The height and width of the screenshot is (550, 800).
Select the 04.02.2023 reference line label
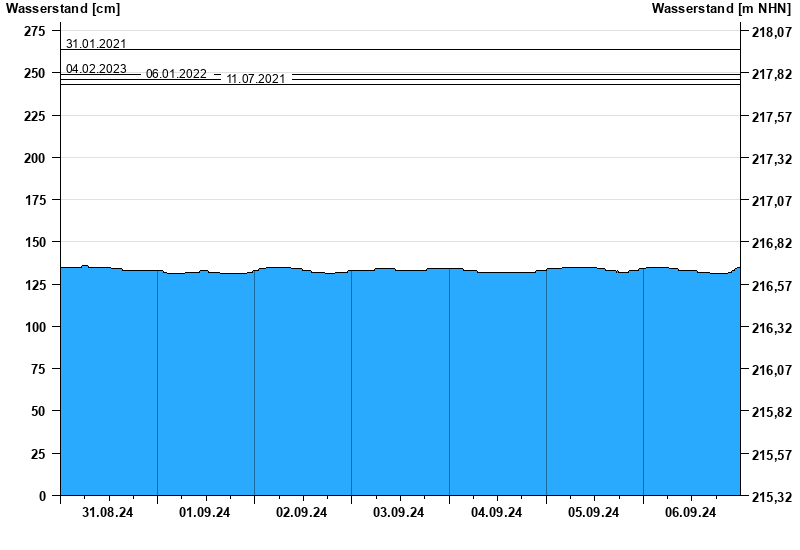(x=96, y=69)
